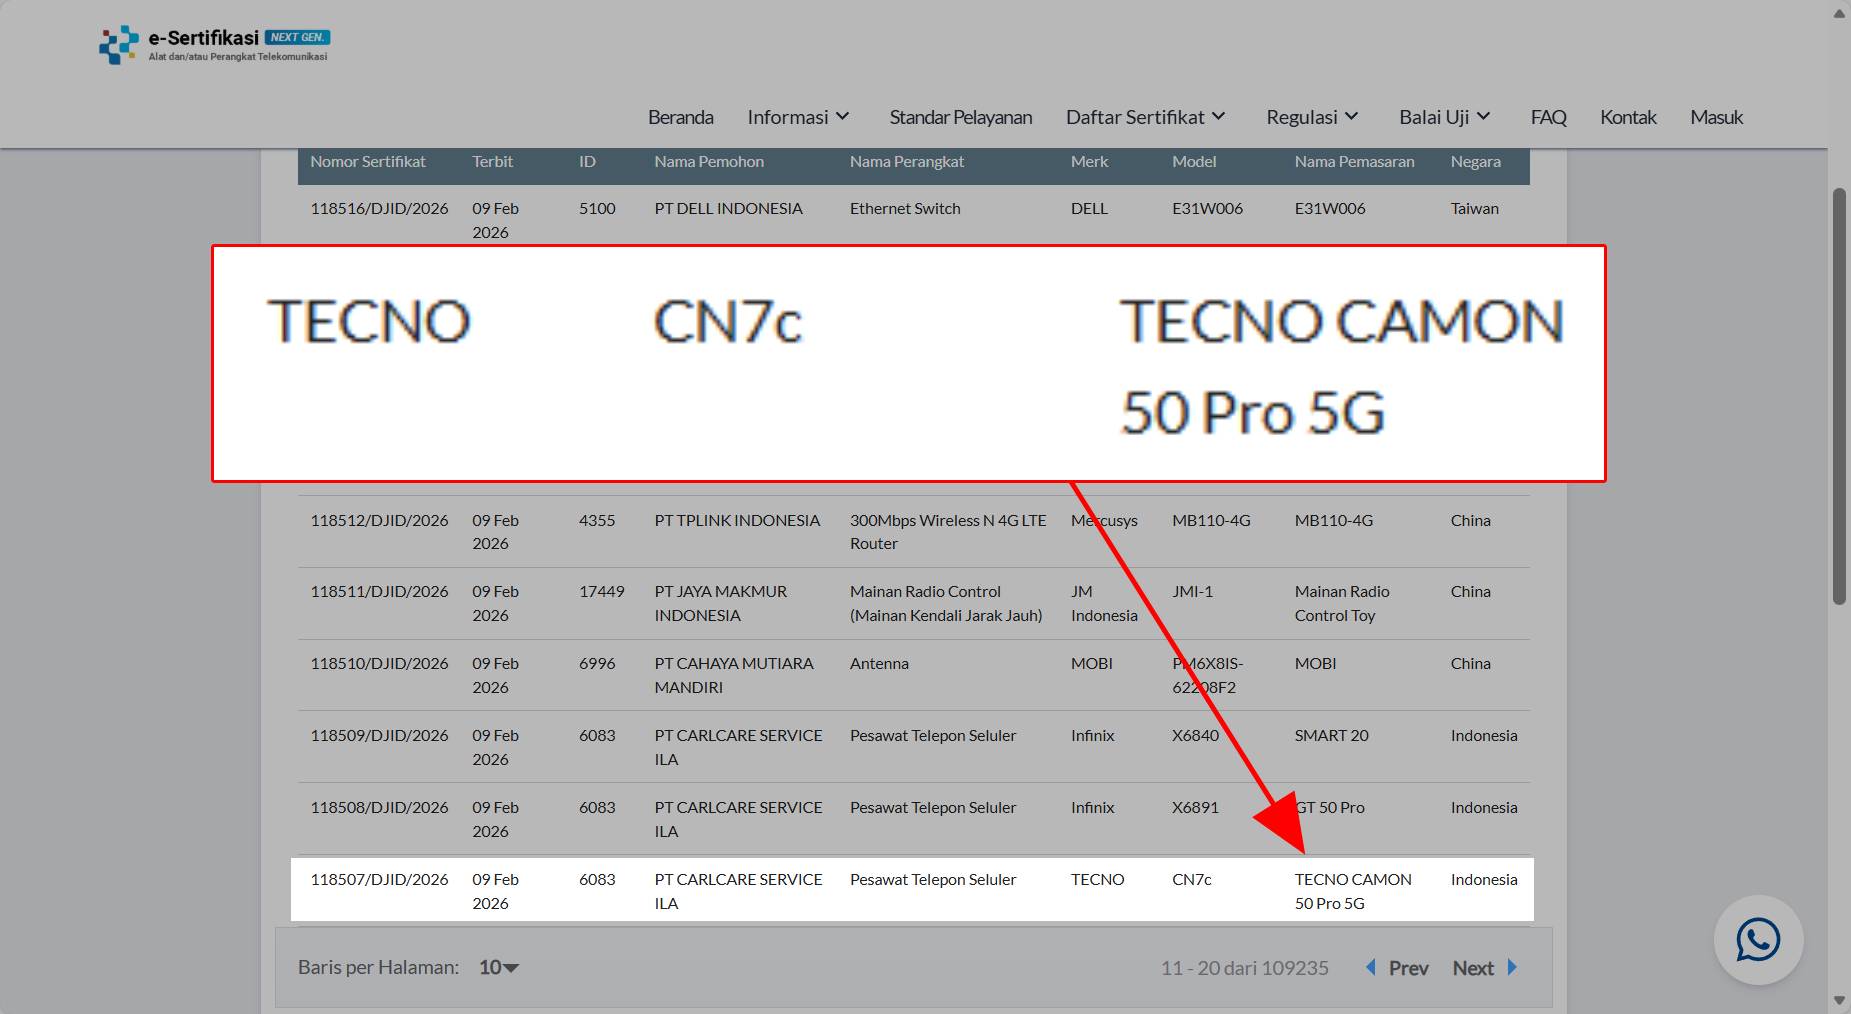Open the WhatsApp chat button

coord(1758,940)
